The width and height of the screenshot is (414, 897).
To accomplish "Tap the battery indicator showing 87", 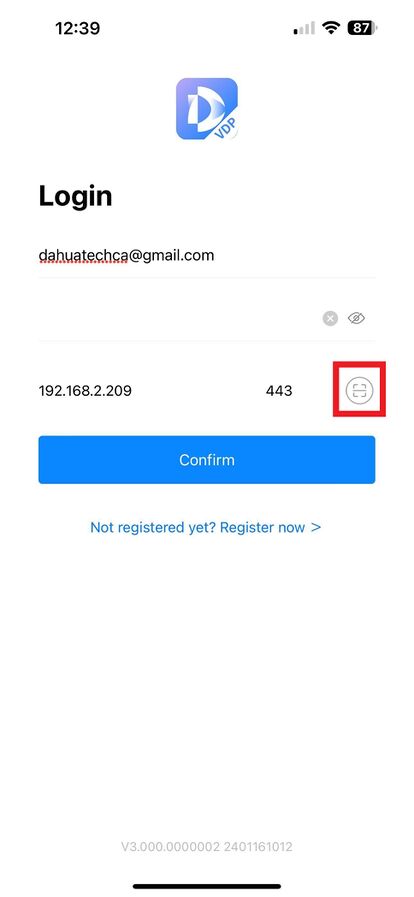I will [363, 28].
